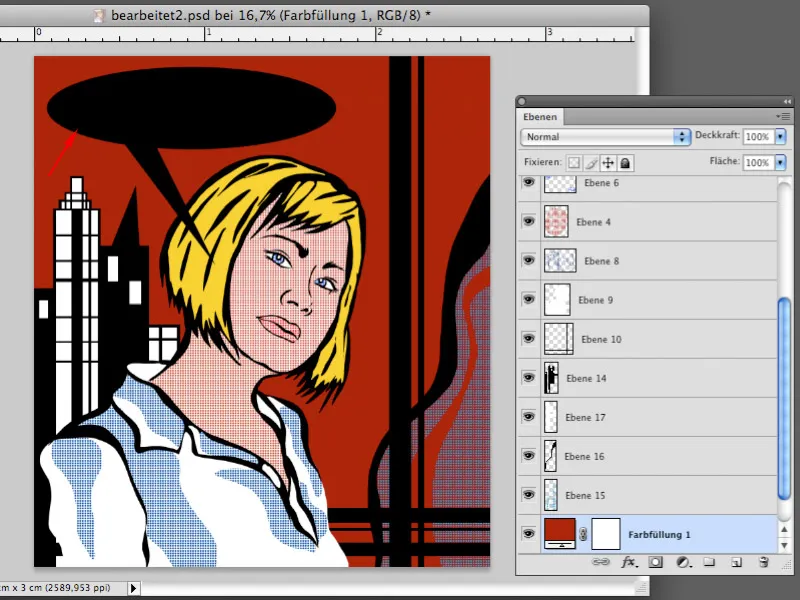Screen dimensions: 800x600
Task: Toggle visibility of Ebene 9
Action: pos(529,299)
